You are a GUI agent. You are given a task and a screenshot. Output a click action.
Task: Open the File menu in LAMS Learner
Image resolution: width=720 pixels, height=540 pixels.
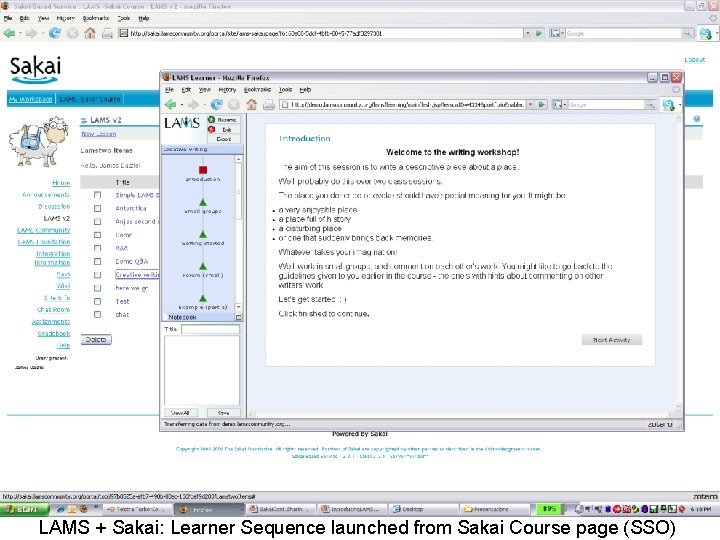169,90
